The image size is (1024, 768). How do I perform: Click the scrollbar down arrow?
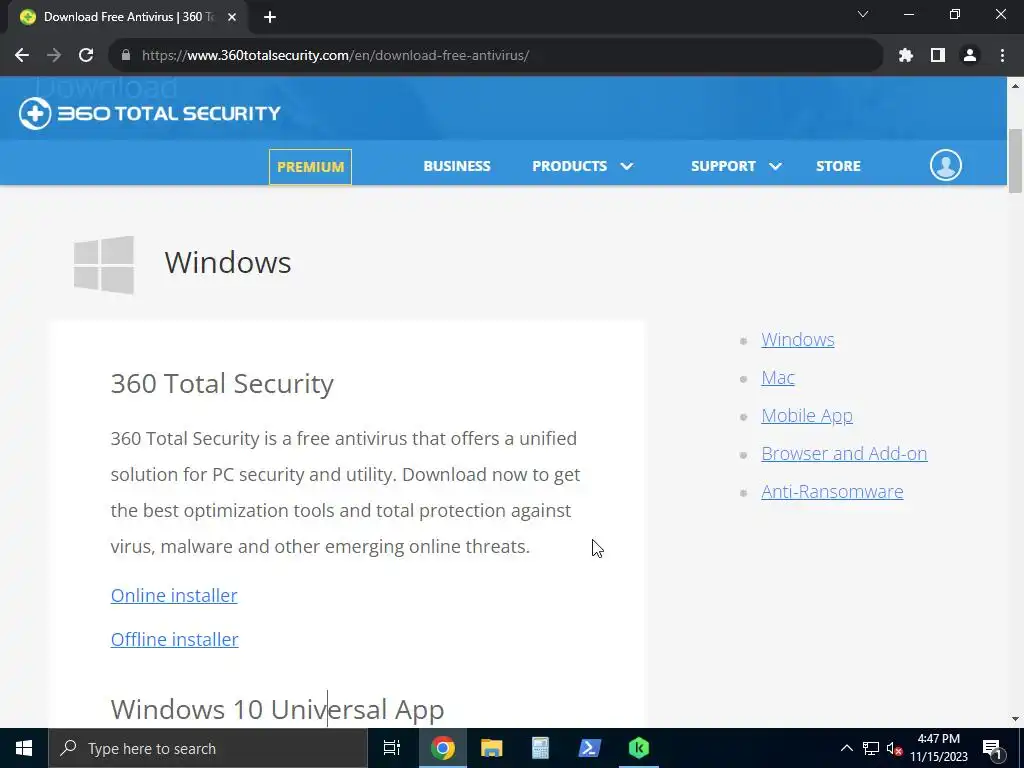[1015, 719]
